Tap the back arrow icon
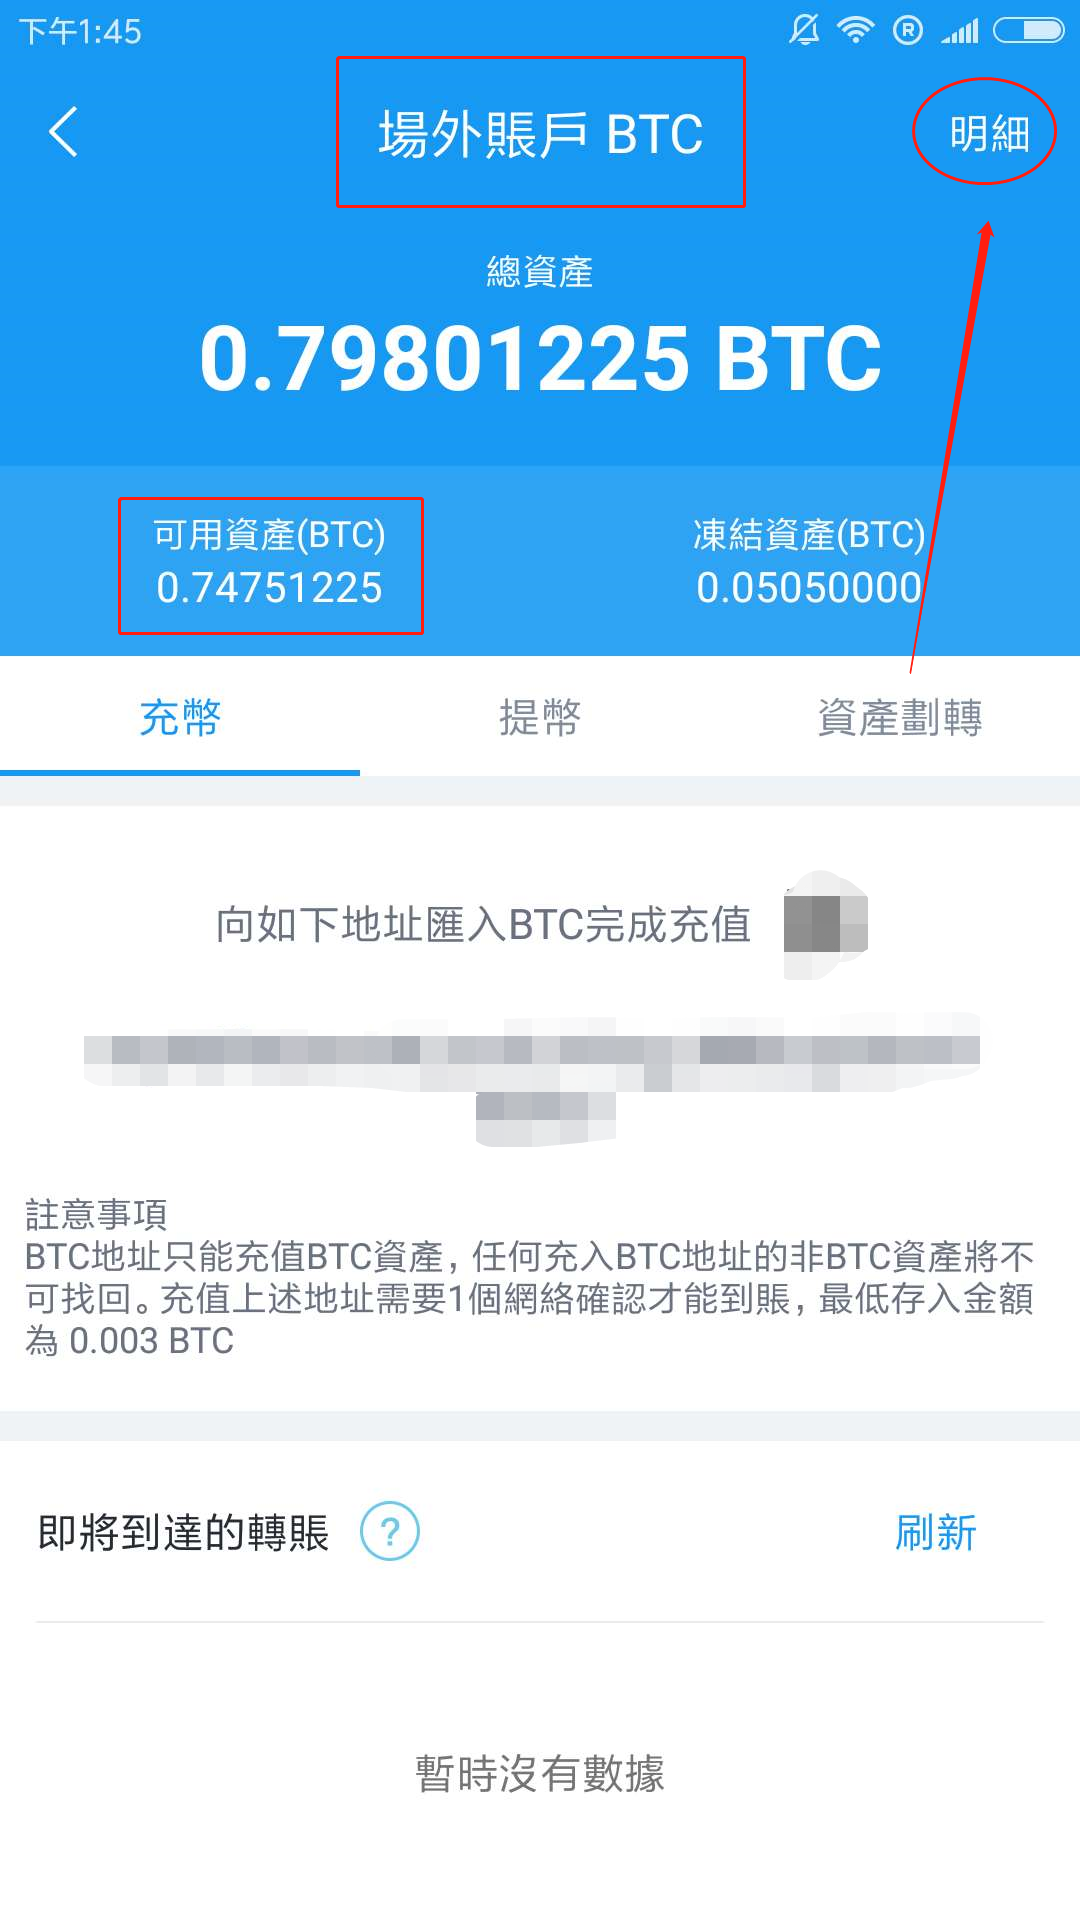This screenshot has width=1080, height=1920. (63, 132)
